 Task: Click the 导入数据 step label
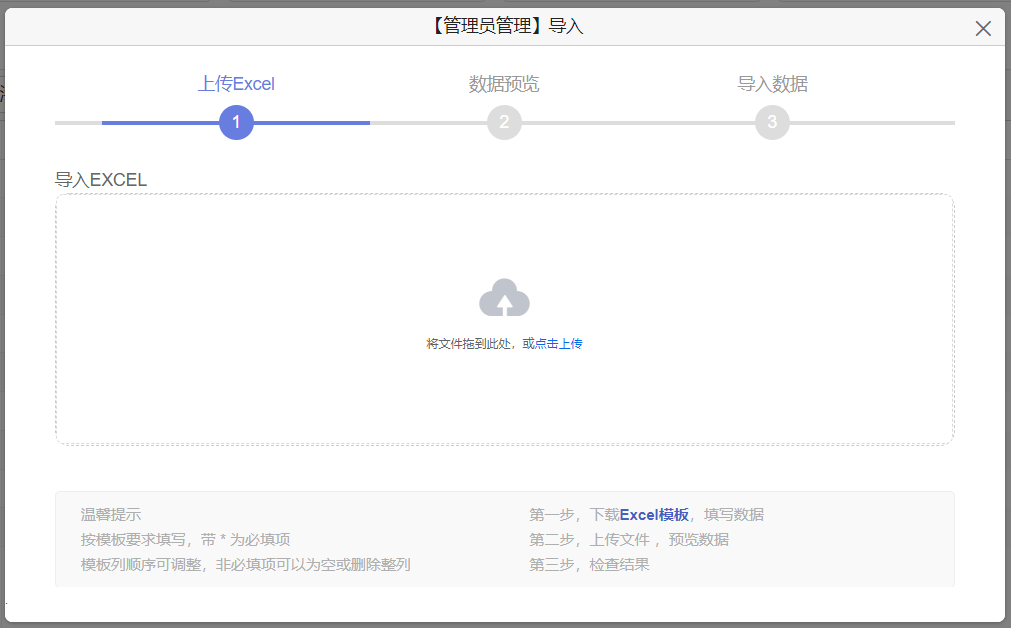[772, 84]
